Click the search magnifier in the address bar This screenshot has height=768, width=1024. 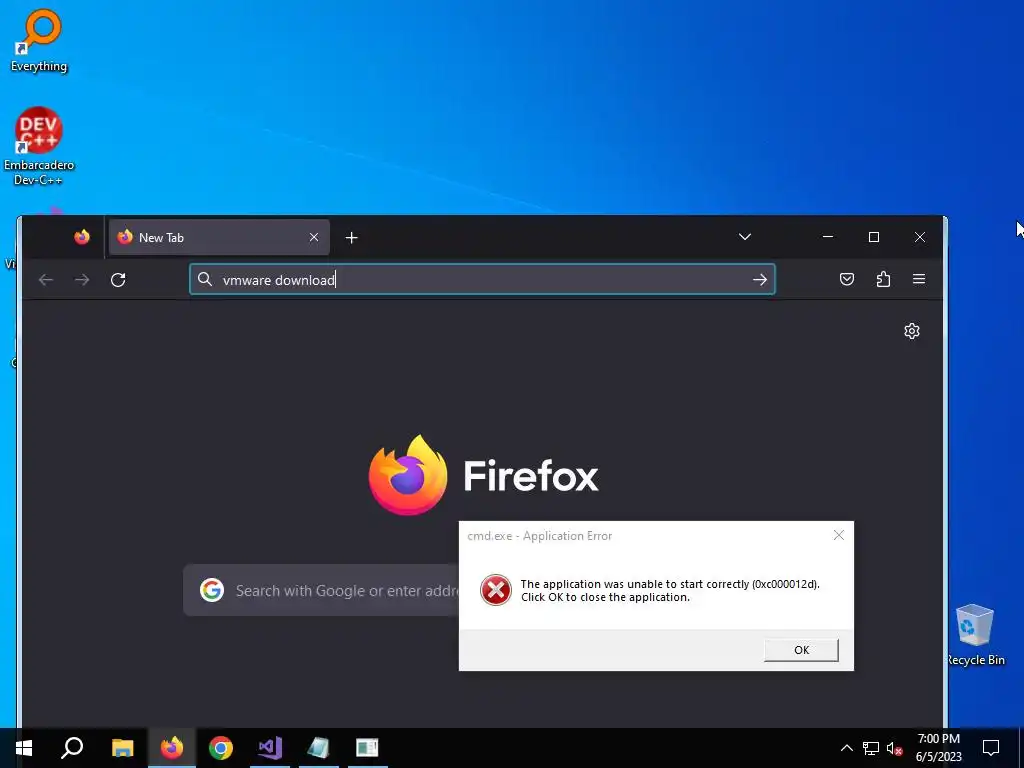pyautogui.click(x=205, y=280)
